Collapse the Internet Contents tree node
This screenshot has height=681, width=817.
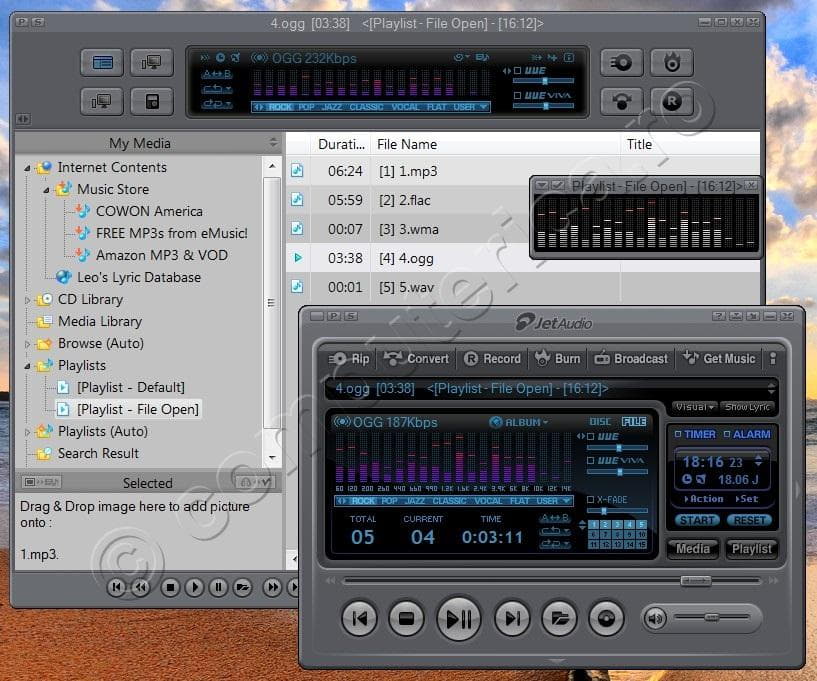(x=27, y=168)
